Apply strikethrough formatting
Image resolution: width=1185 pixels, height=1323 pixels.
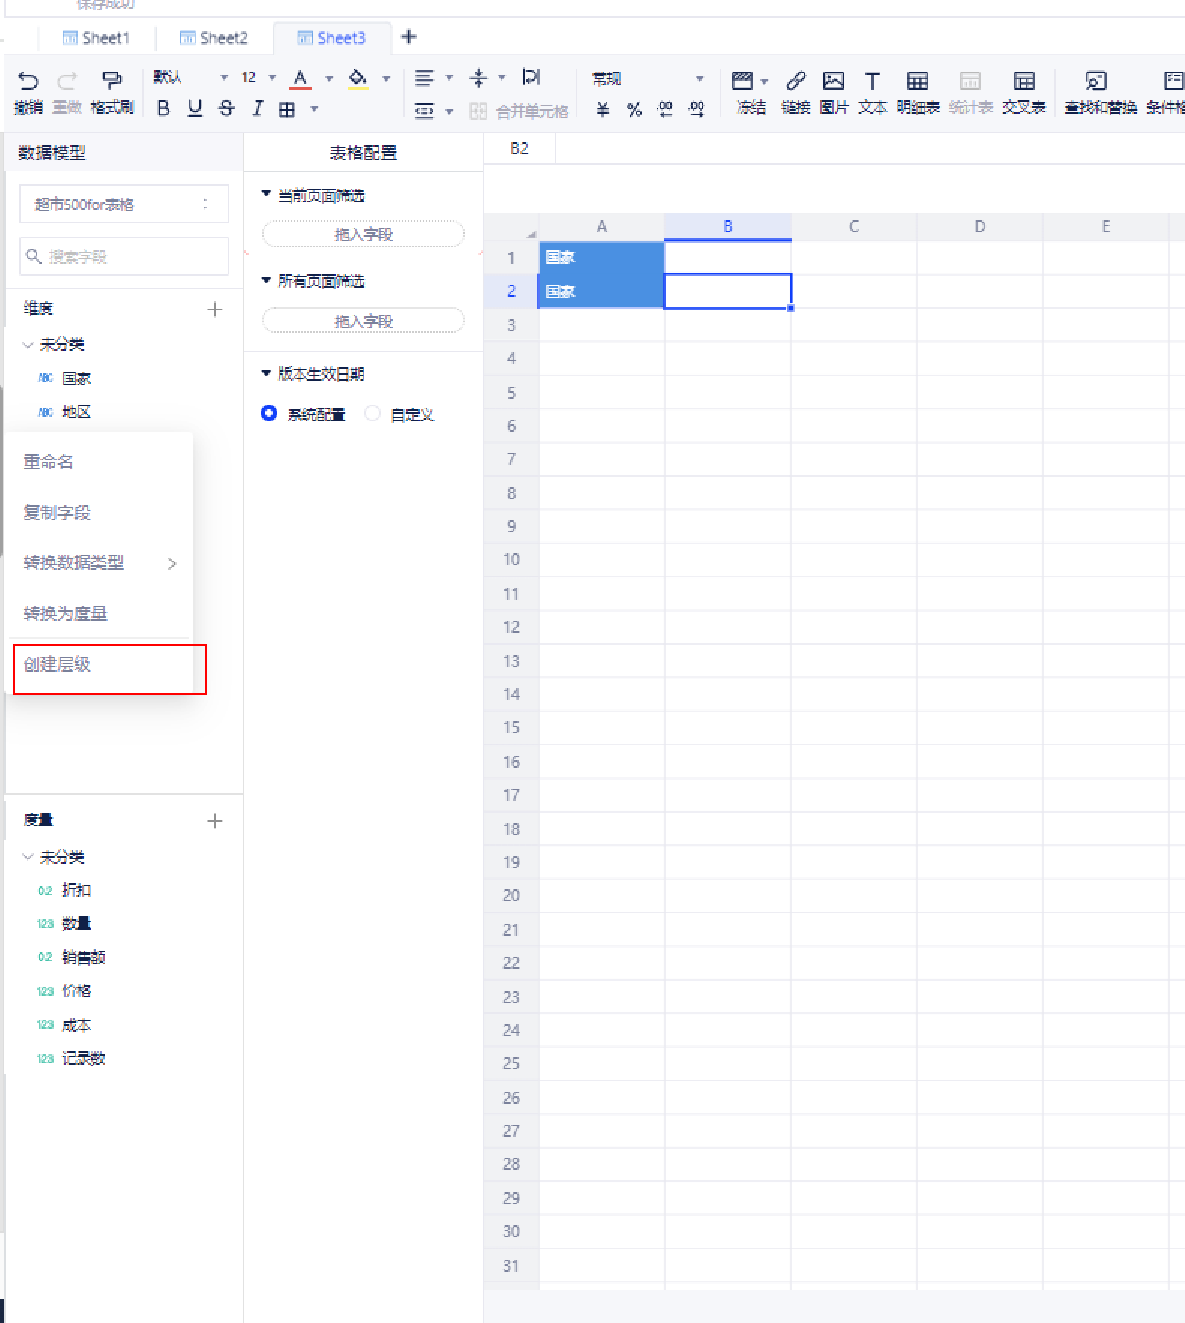(x=226, y=109)
